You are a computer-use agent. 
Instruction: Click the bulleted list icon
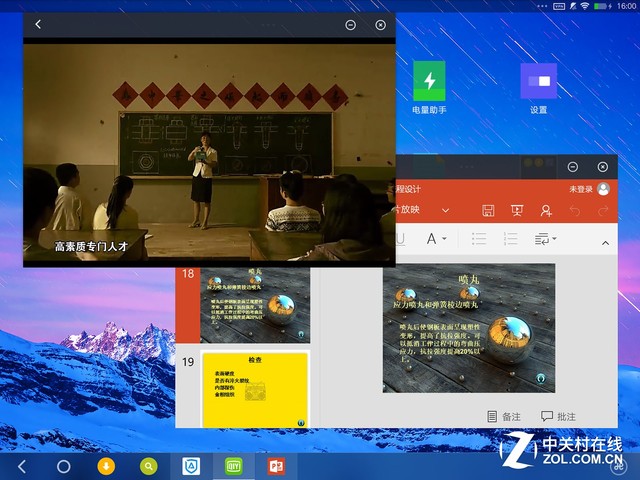click(x=479, y=239)
